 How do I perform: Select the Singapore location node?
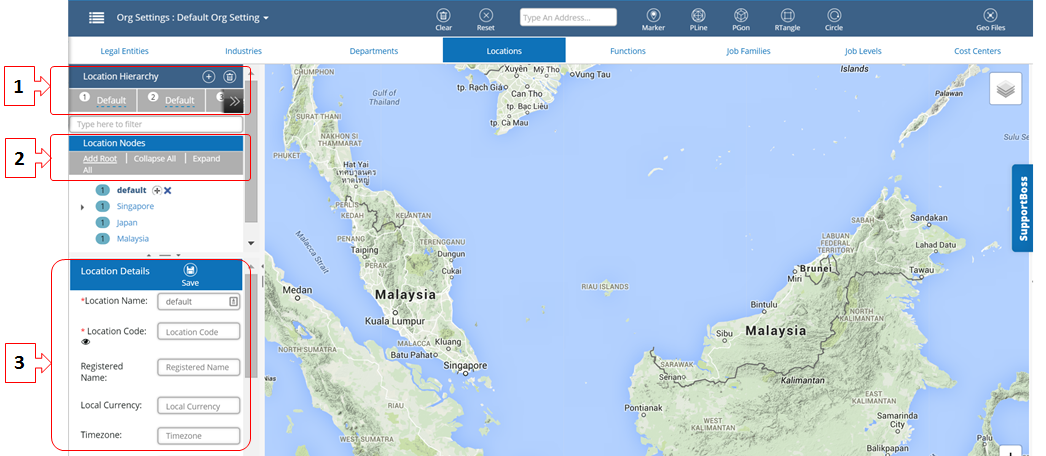point(135,206)
